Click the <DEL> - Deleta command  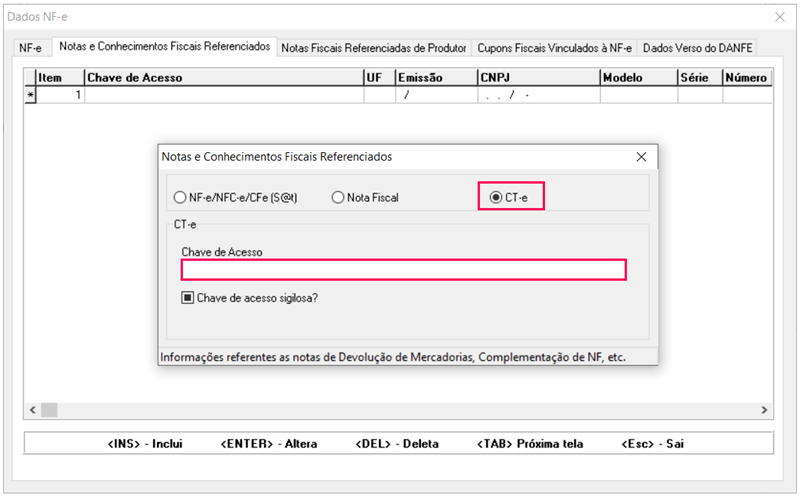397,443
